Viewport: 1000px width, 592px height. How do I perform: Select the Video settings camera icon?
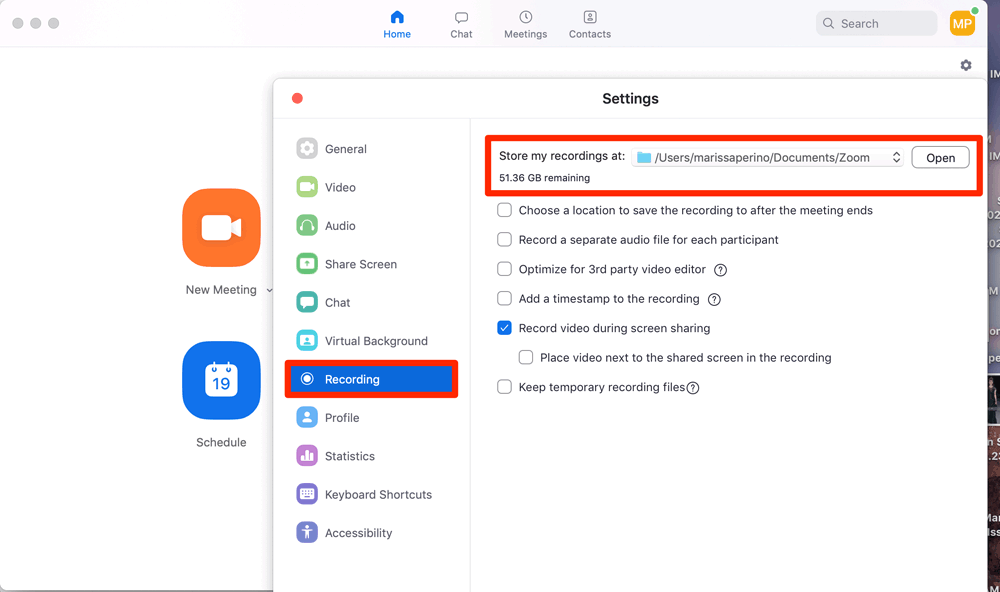point(307,187)
